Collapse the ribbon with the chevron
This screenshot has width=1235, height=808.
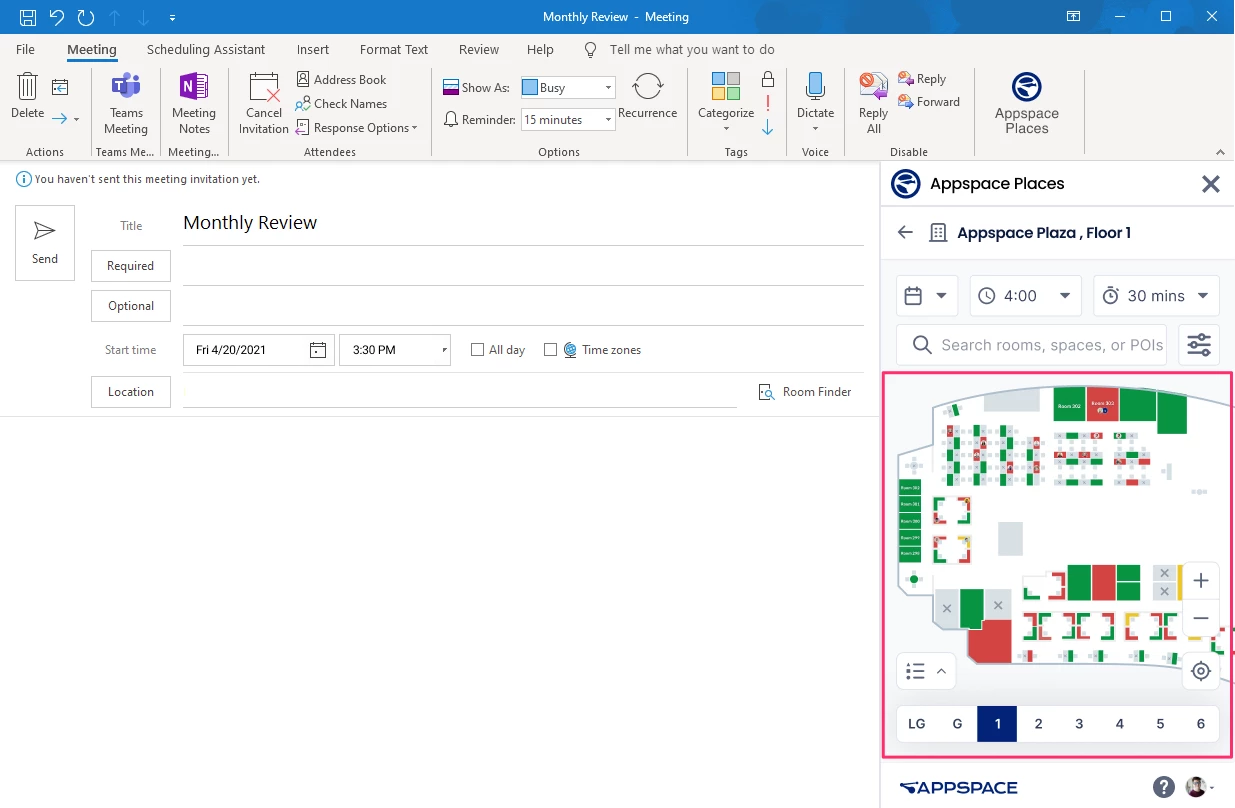coord(1221,152)
